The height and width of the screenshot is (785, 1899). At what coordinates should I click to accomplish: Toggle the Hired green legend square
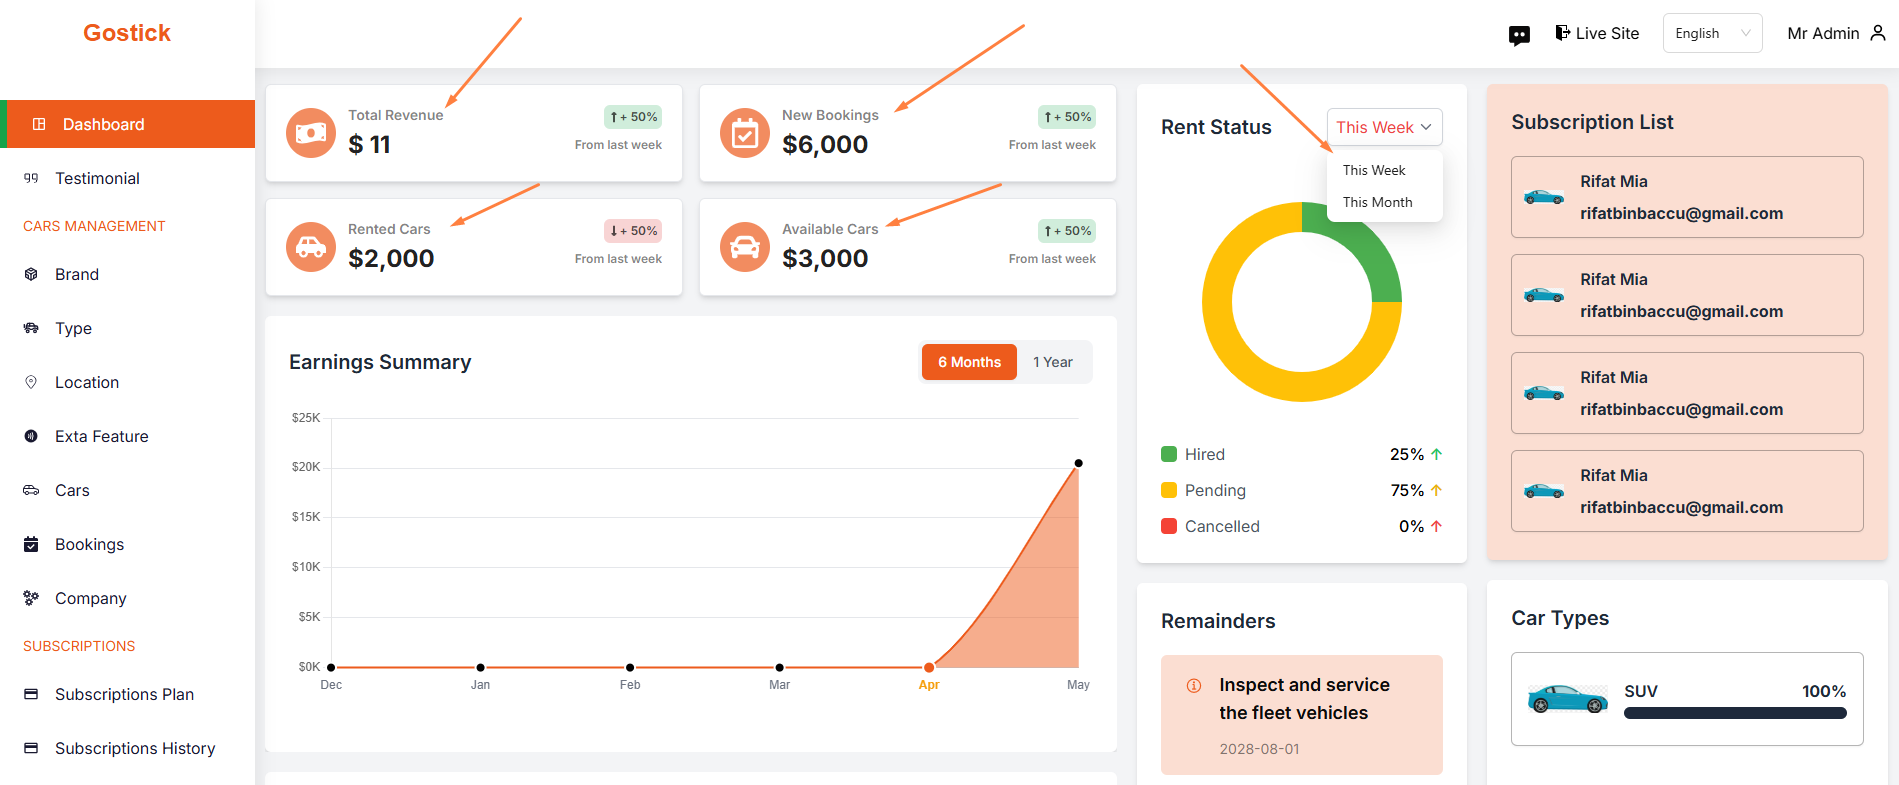1169,454
